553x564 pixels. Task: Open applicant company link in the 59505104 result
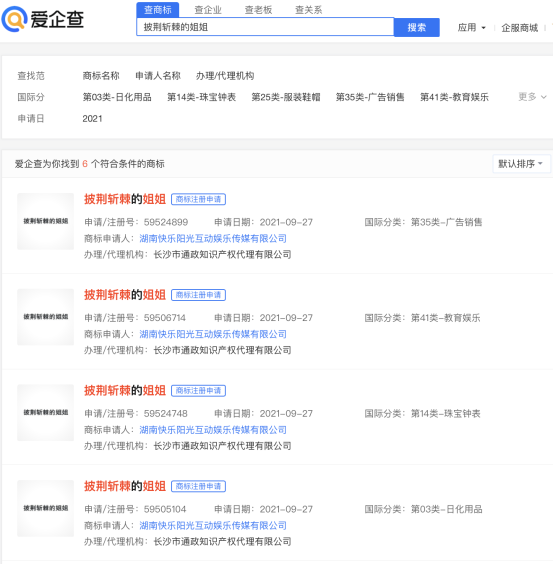point(213,525)
